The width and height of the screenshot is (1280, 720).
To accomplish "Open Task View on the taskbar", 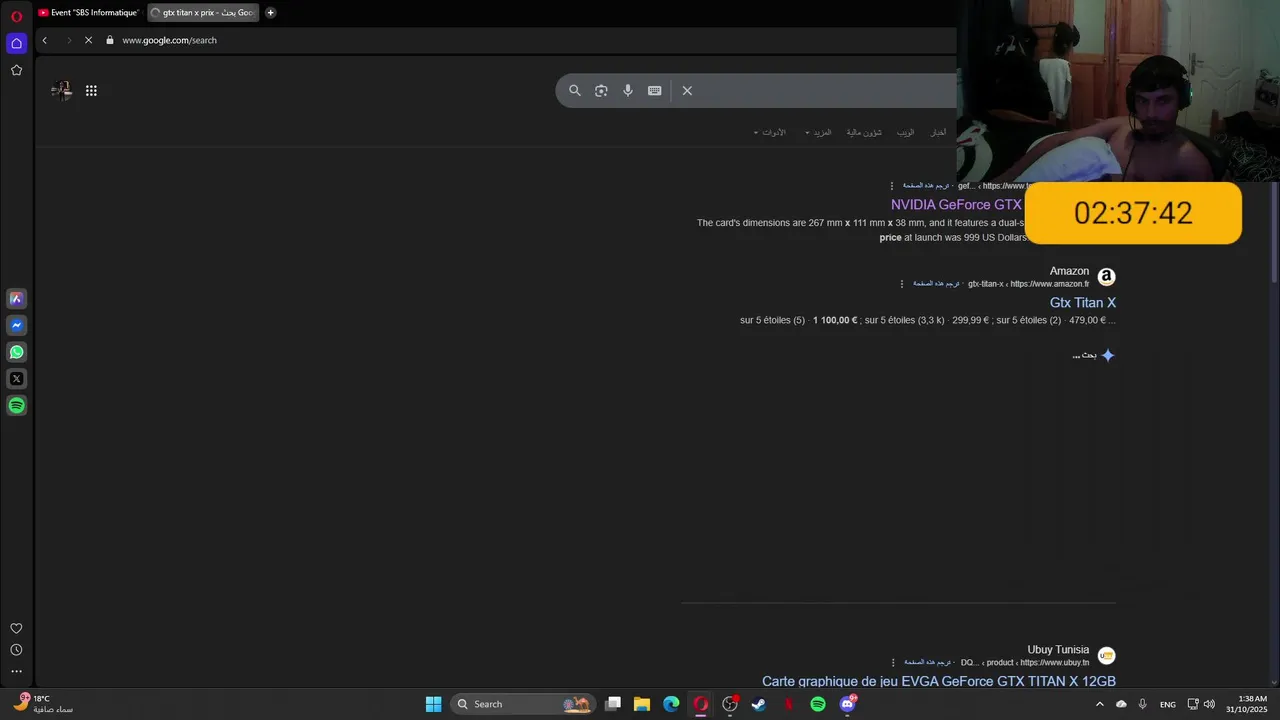I will click(613, 704).
